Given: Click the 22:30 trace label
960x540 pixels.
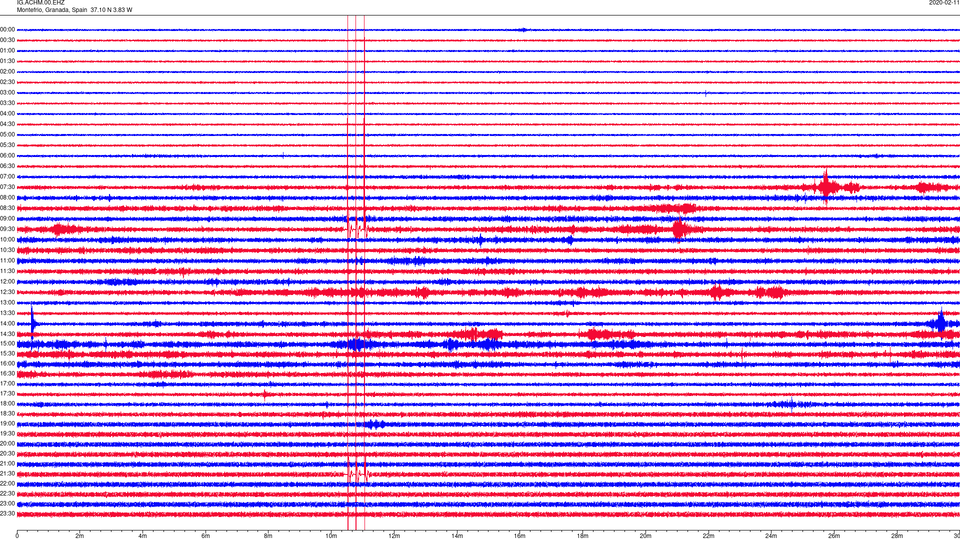Looking at the screenshot, I should [8, 493].
